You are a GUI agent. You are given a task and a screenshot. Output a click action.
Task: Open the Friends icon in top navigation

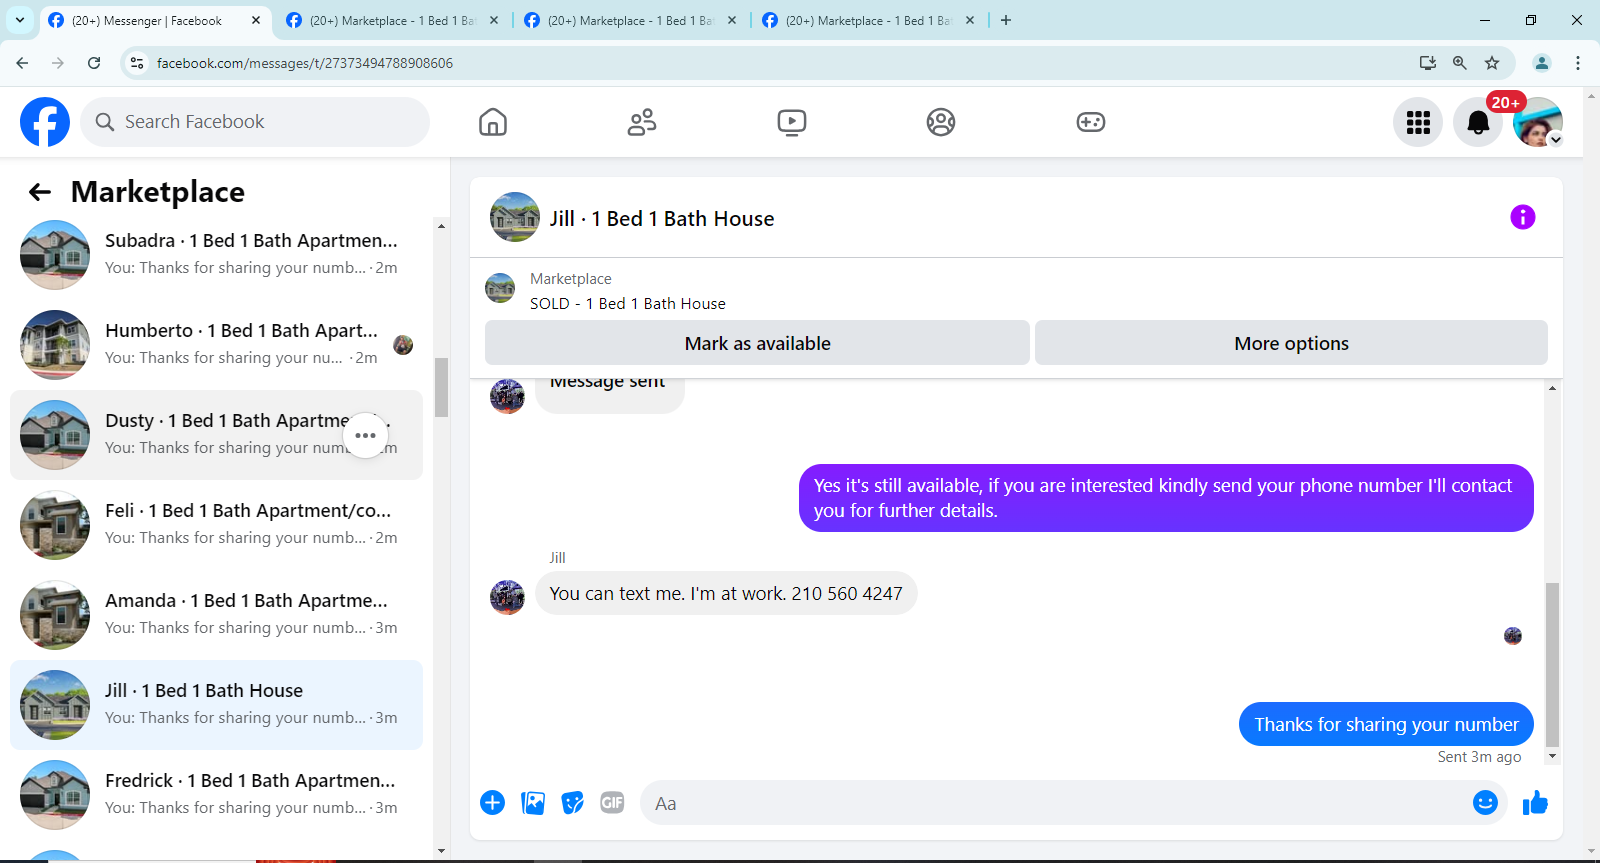point(642,122)
